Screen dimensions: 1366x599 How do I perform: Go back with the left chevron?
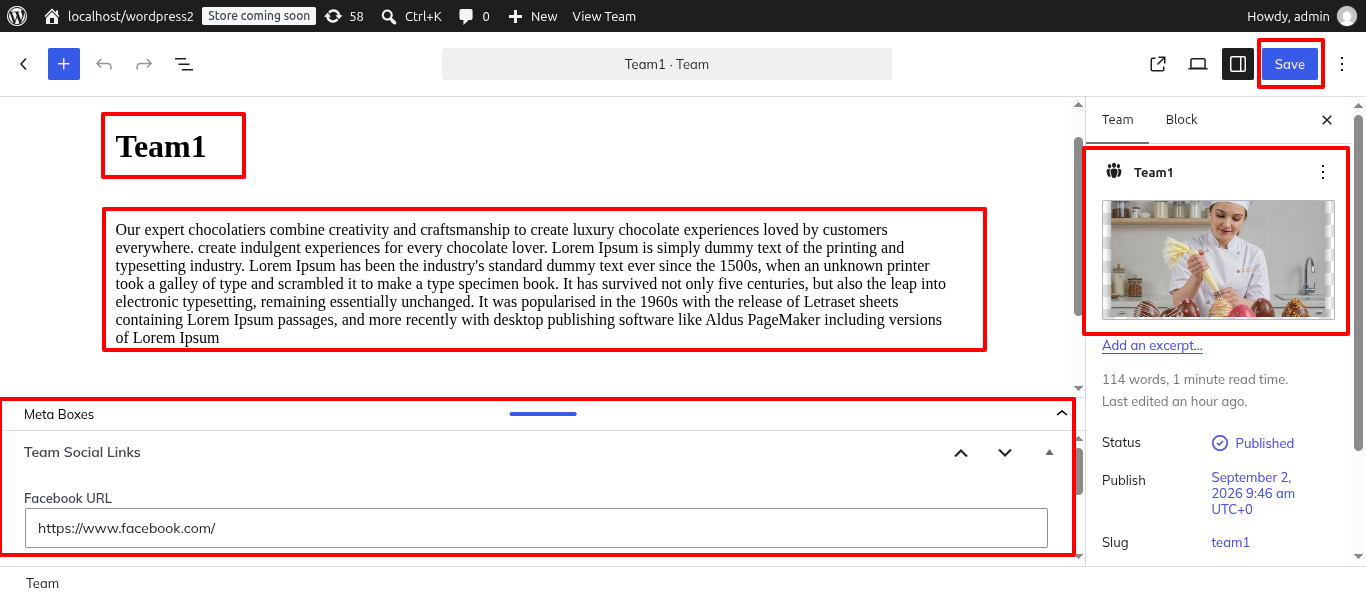[24, 64]
